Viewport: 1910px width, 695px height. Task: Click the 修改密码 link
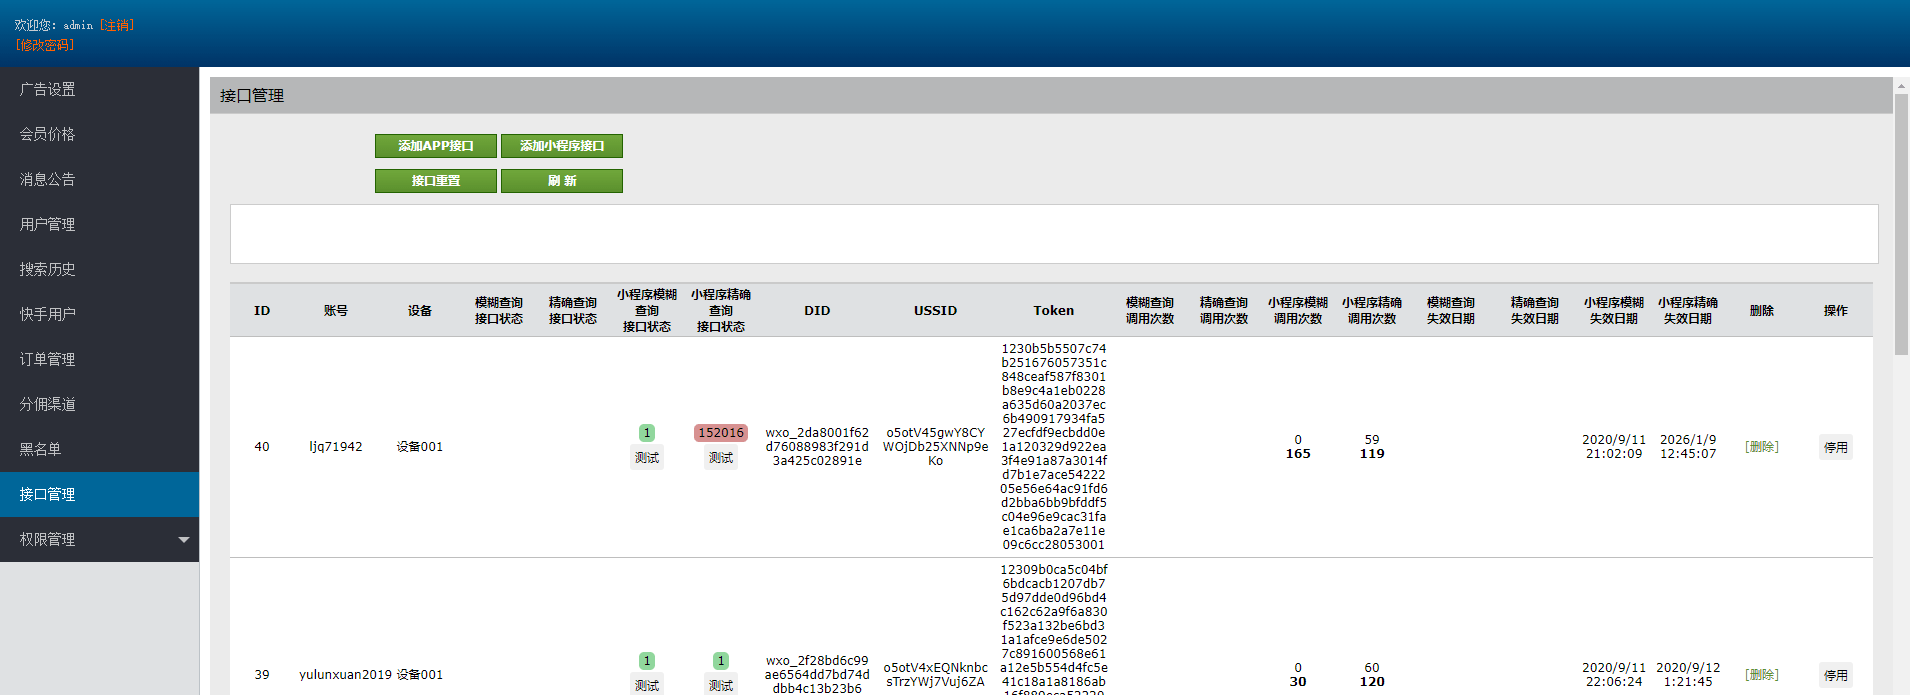(45, 45)
